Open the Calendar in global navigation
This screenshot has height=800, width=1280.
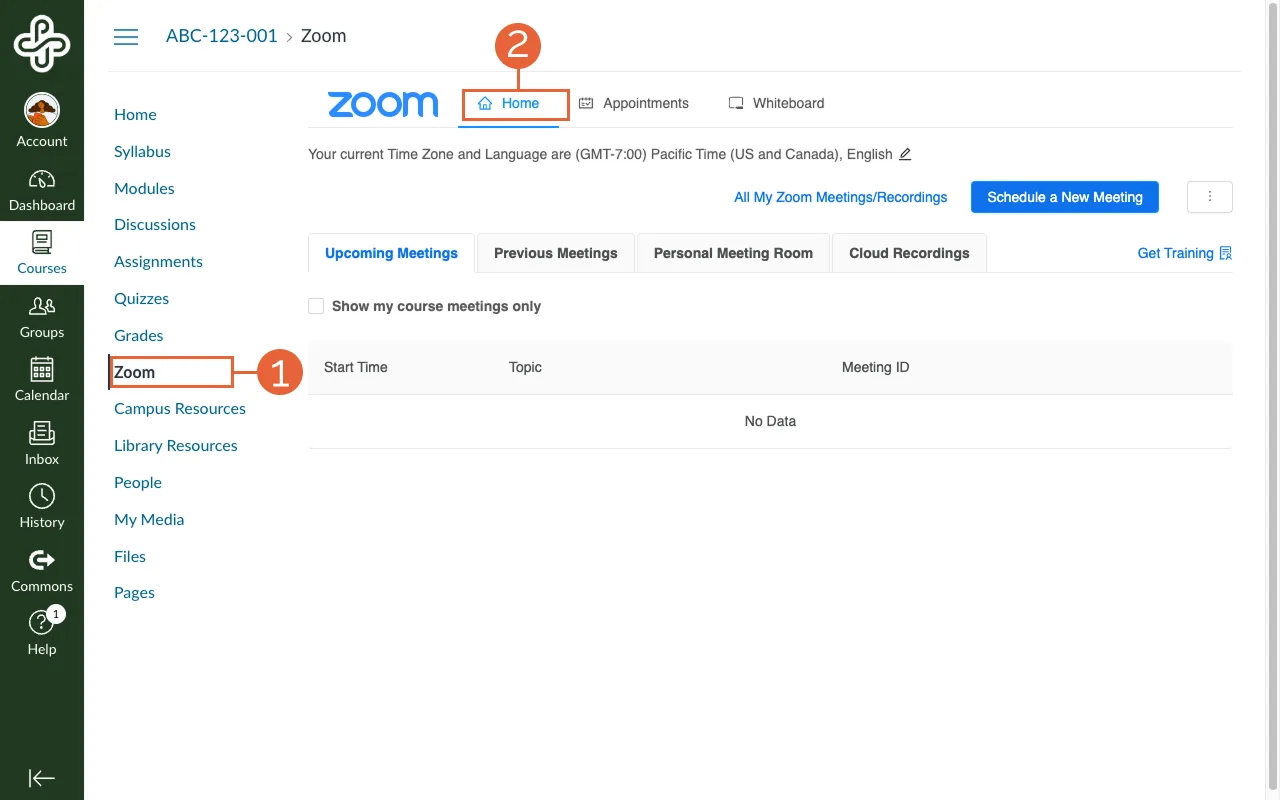(x=42, y=380)
